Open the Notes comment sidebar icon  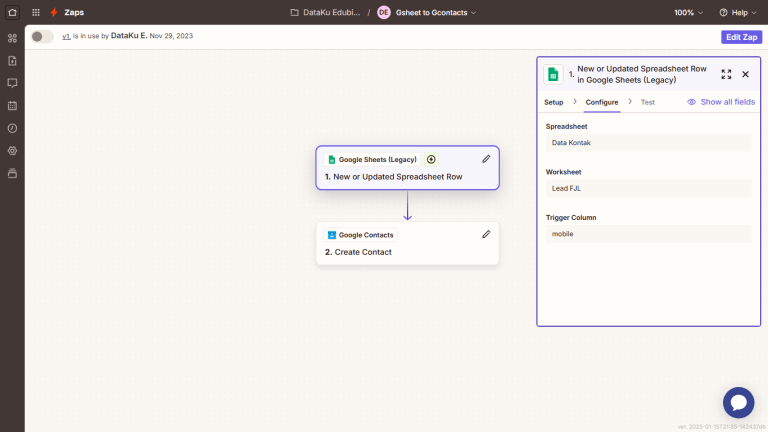[12, 83]
